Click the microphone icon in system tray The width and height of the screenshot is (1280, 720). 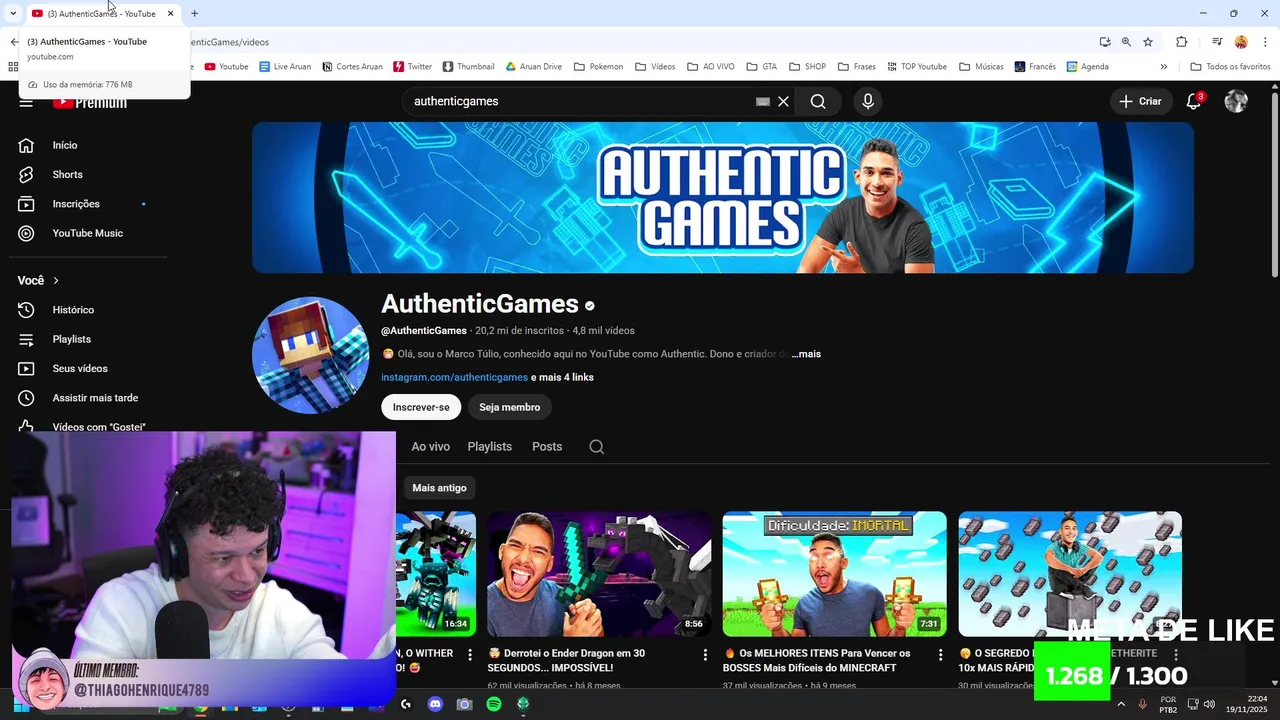coord(1142,705)
